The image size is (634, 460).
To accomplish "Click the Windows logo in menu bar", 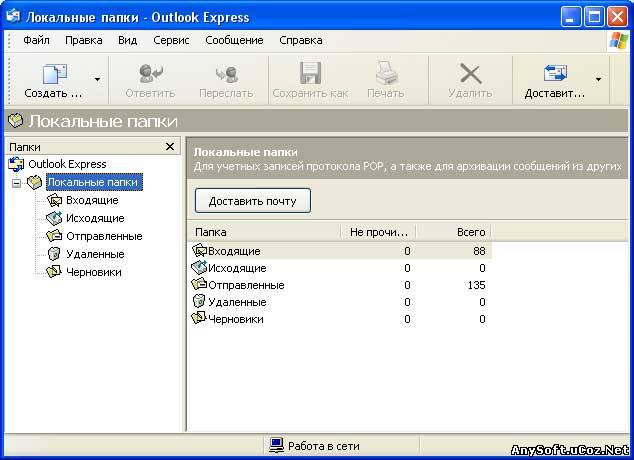I will pos(618,40).
